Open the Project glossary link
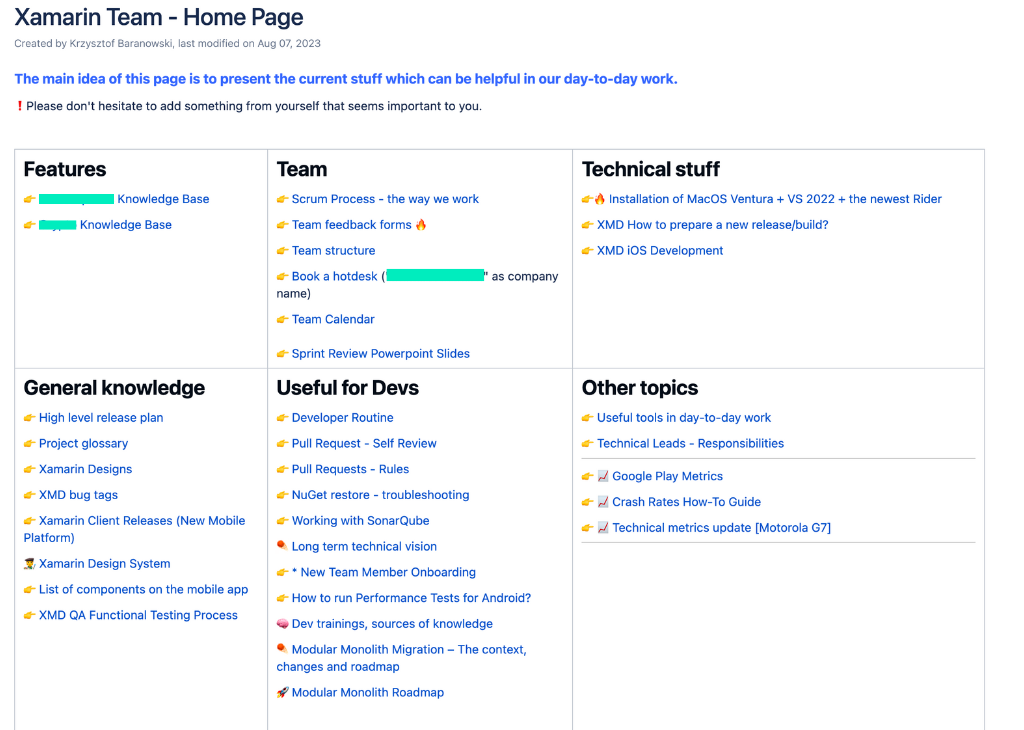The image size is (1024, 730). point(84,443)
